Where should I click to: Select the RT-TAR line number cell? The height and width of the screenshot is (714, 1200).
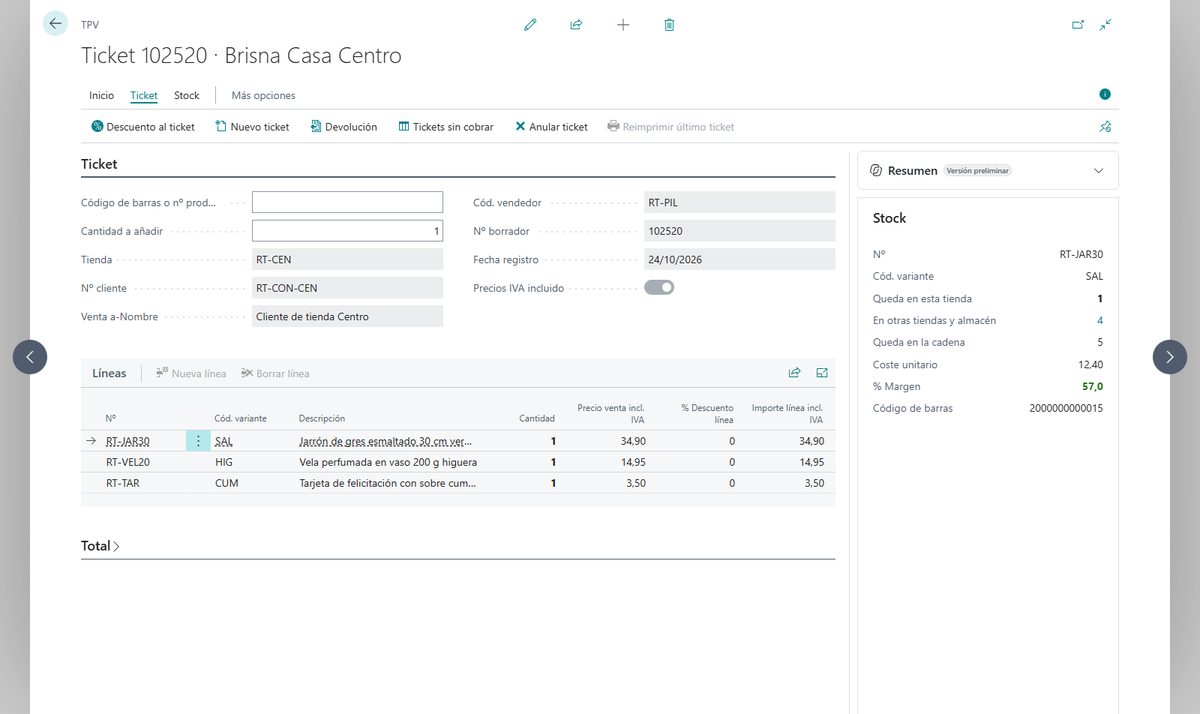122,483
